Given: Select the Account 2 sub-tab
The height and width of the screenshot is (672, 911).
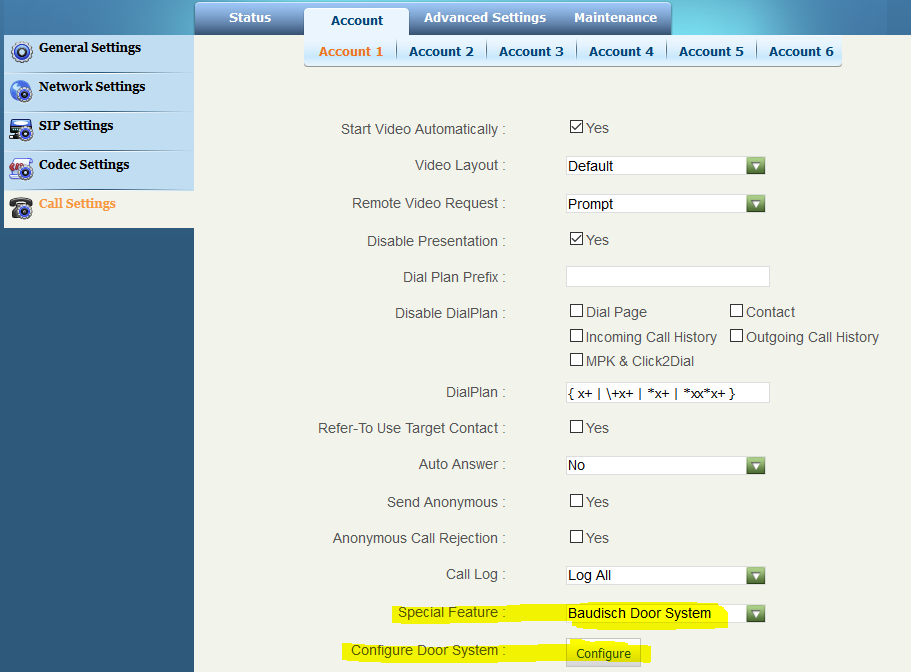Looking at the screenshot, I should (441, 52).
